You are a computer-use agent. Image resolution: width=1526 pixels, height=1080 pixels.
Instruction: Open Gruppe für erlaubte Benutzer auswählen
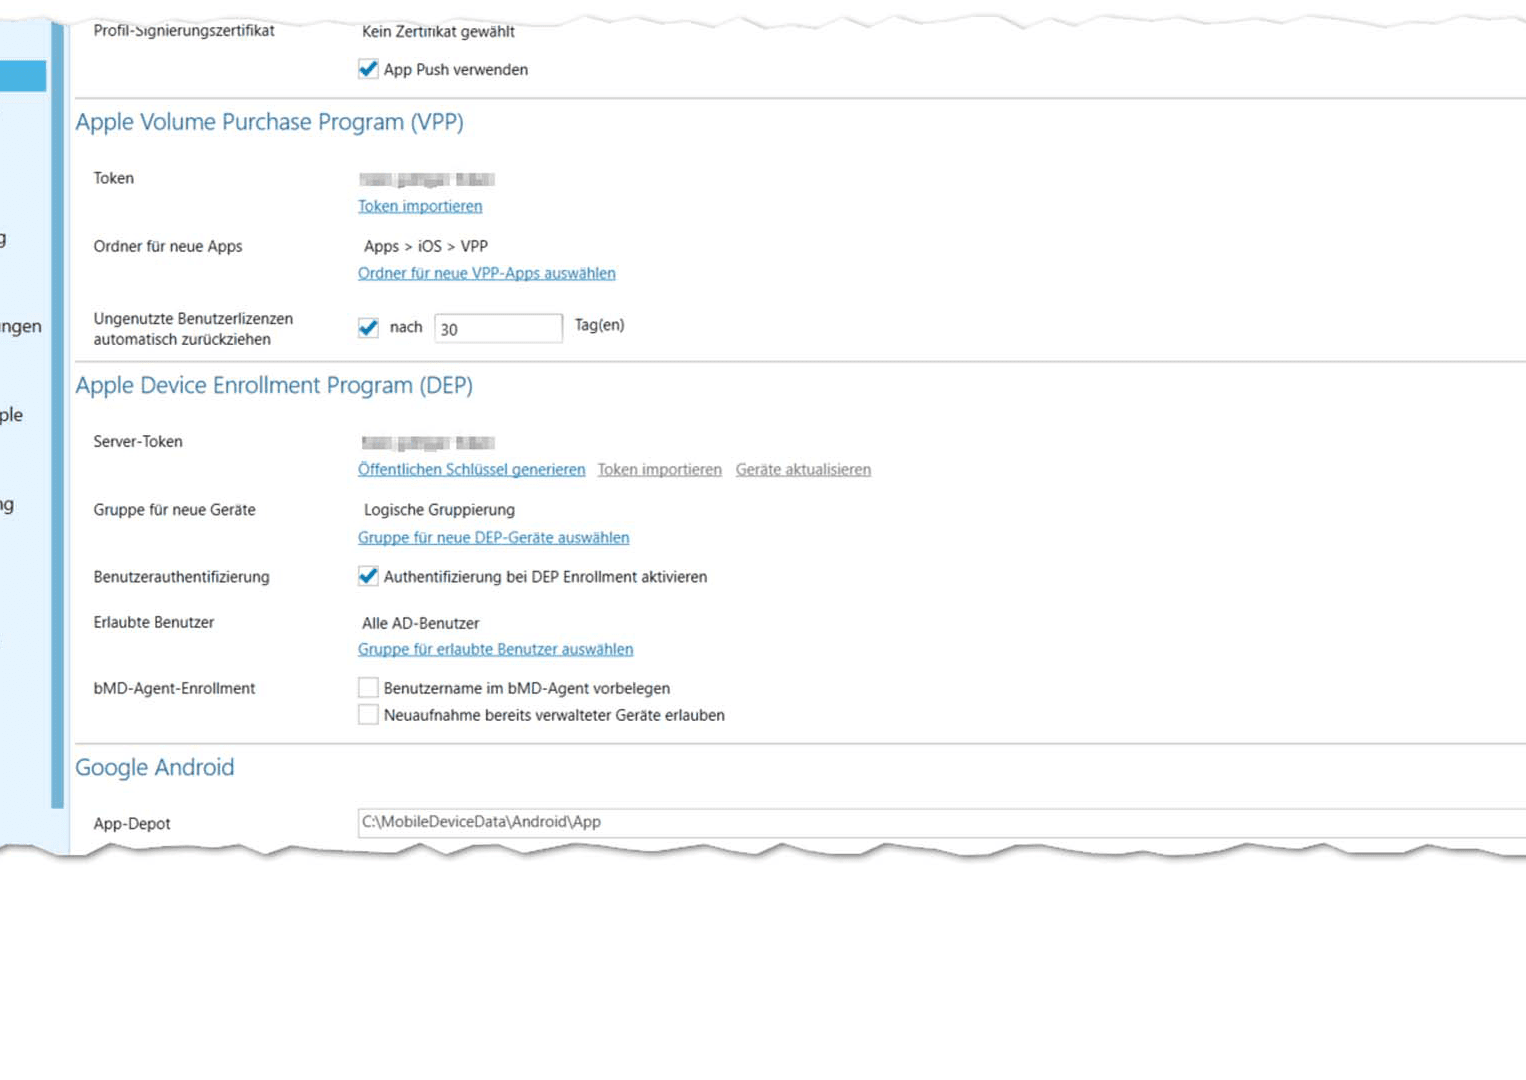coord(496,649)
